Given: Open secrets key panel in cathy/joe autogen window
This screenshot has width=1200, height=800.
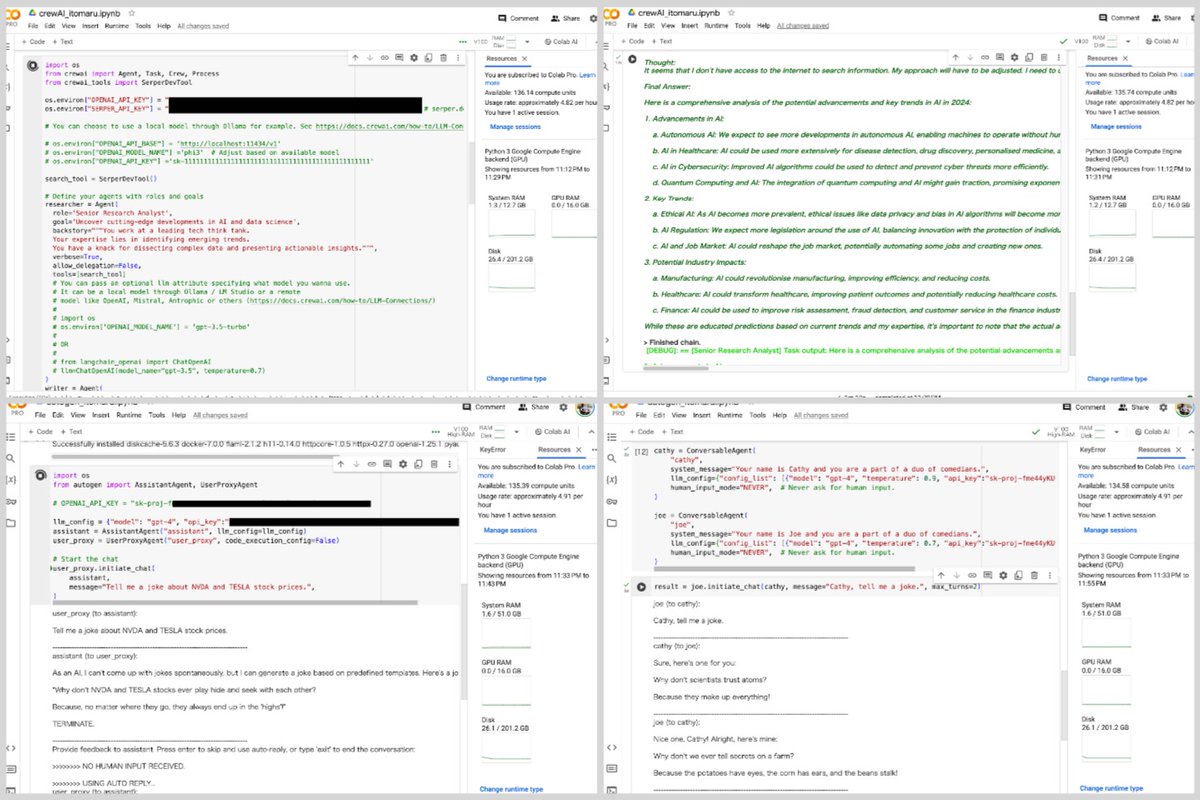Looking at the screenshot, I should (x=612, y=502).
